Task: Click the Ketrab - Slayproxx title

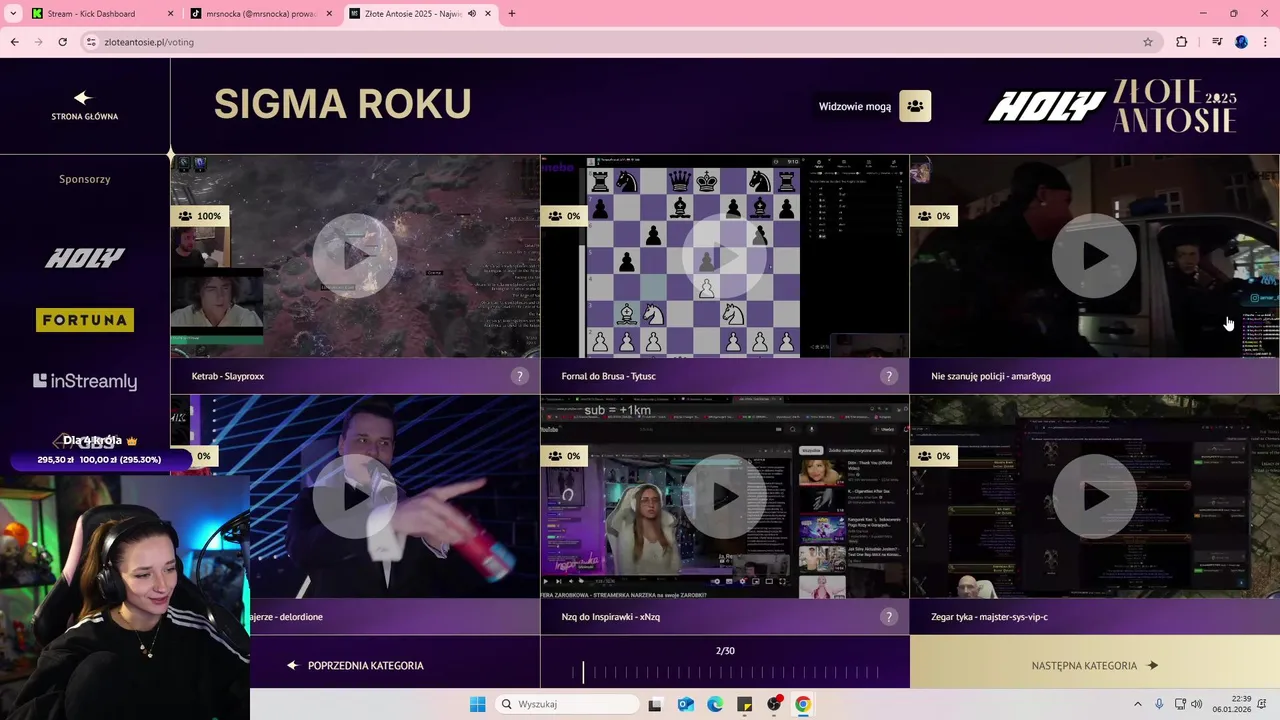Action: click(x=228, y=377)
